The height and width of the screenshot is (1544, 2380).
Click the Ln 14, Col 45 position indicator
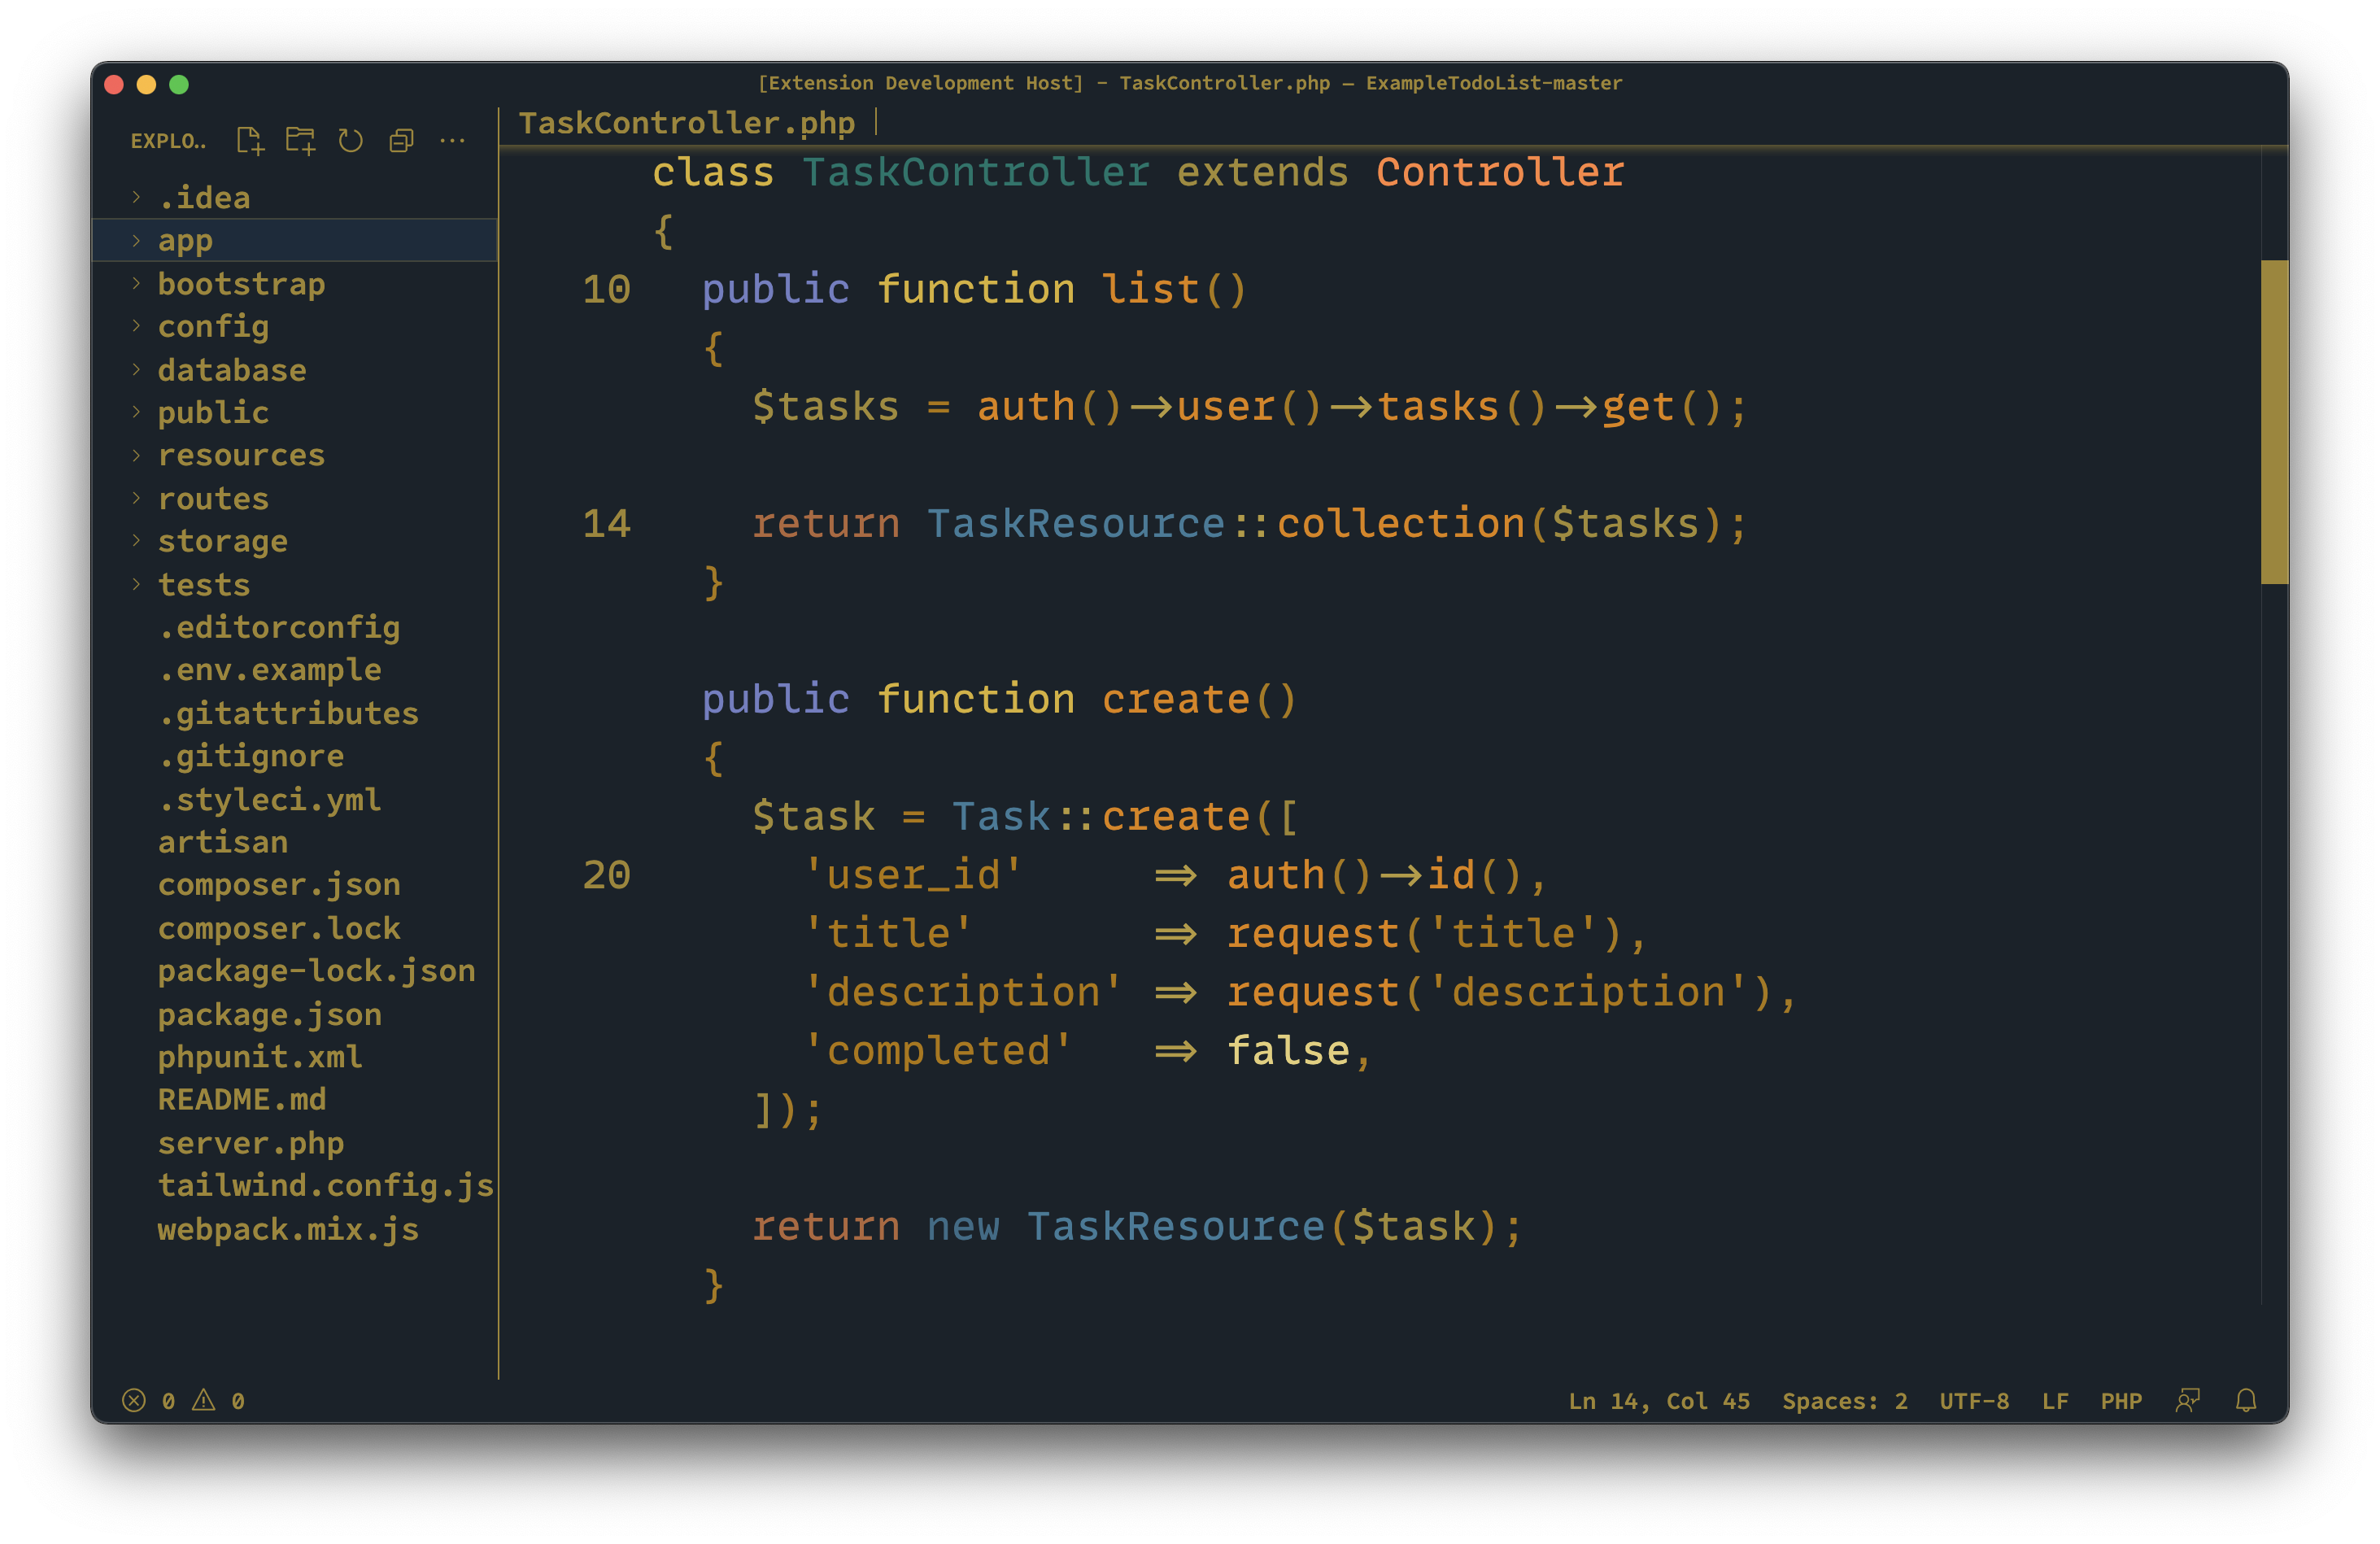pos(1658,1400)
